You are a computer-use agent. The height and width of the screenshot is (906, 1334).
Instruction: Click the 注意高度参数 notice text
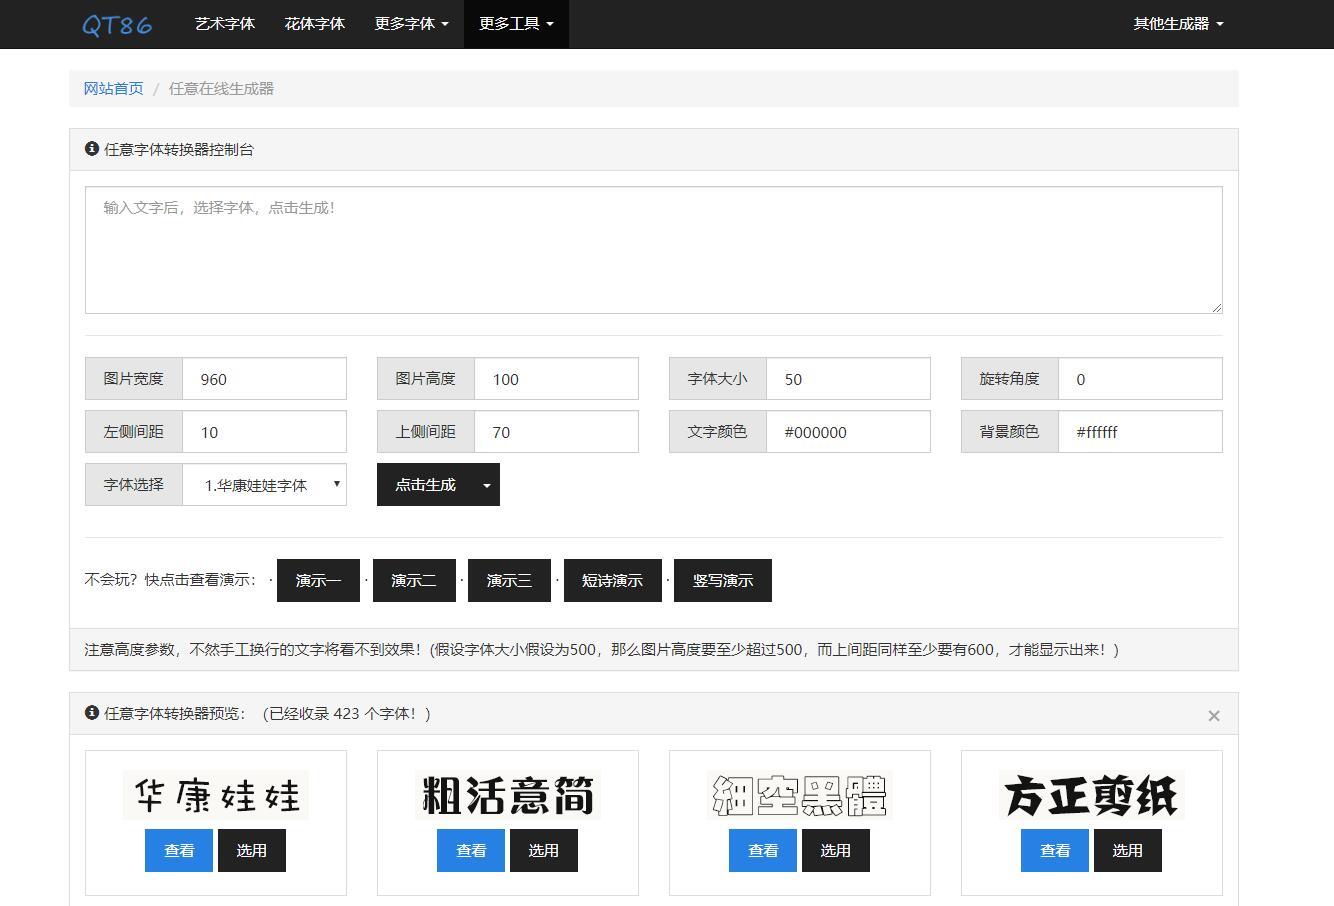pyautogui.click(x=602, y=650)
